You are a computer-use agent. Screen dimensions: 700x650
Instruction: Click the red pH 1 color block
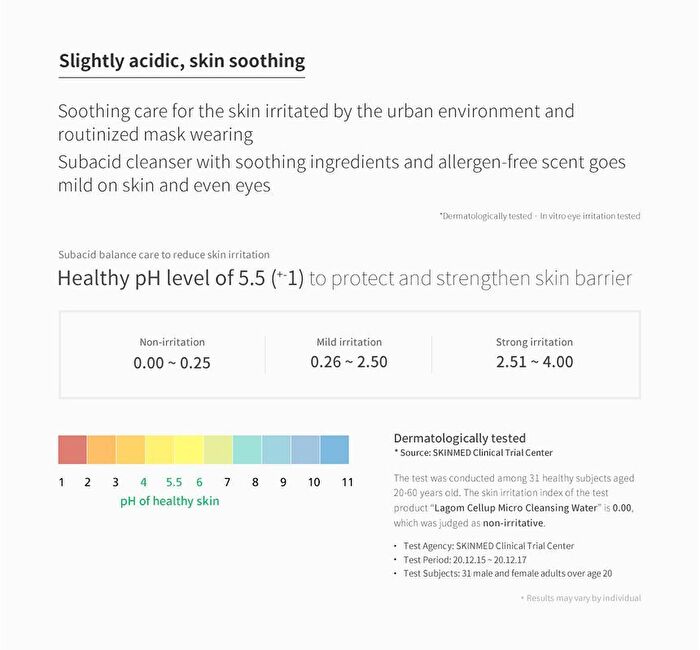pyautogui.click(x=72, y=450)
